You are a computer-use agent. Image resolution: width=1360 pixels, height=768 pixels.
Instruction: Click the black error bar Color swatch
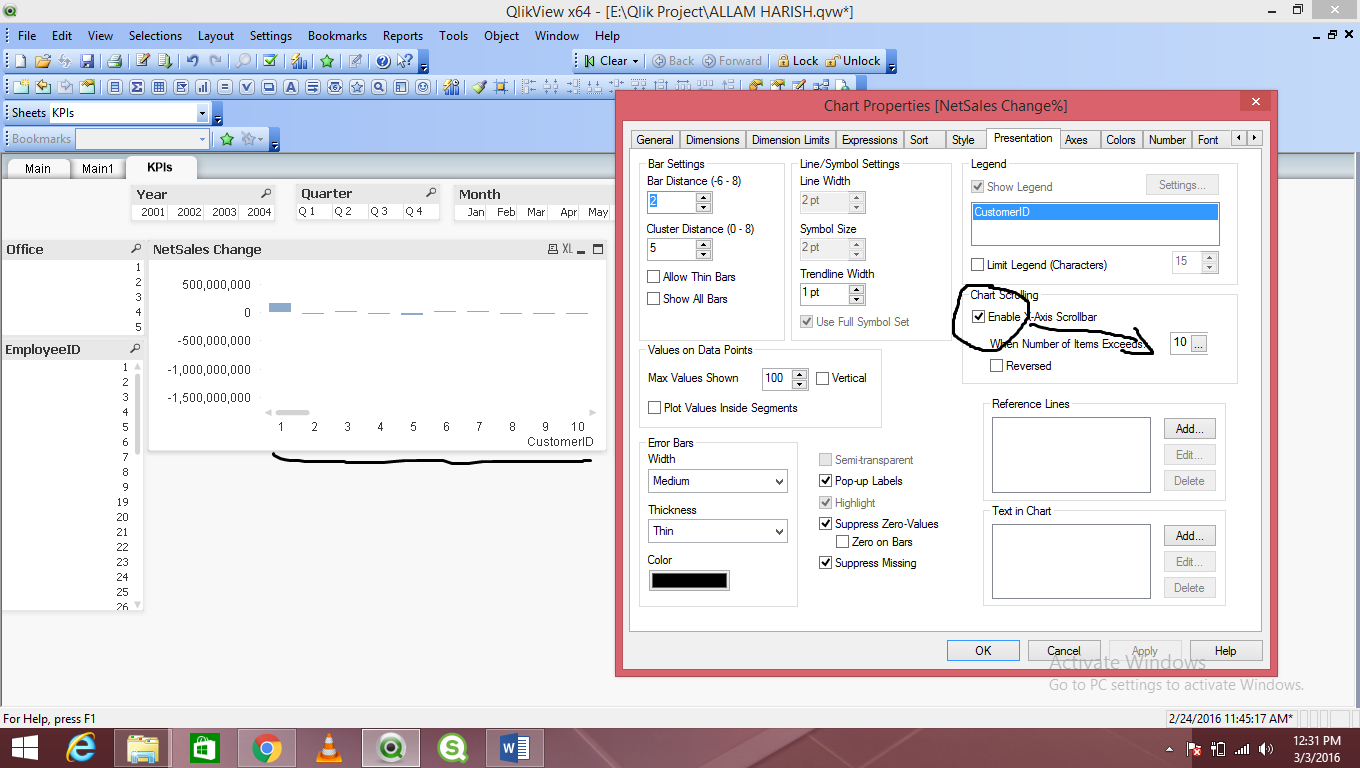[x=689, y=581]
